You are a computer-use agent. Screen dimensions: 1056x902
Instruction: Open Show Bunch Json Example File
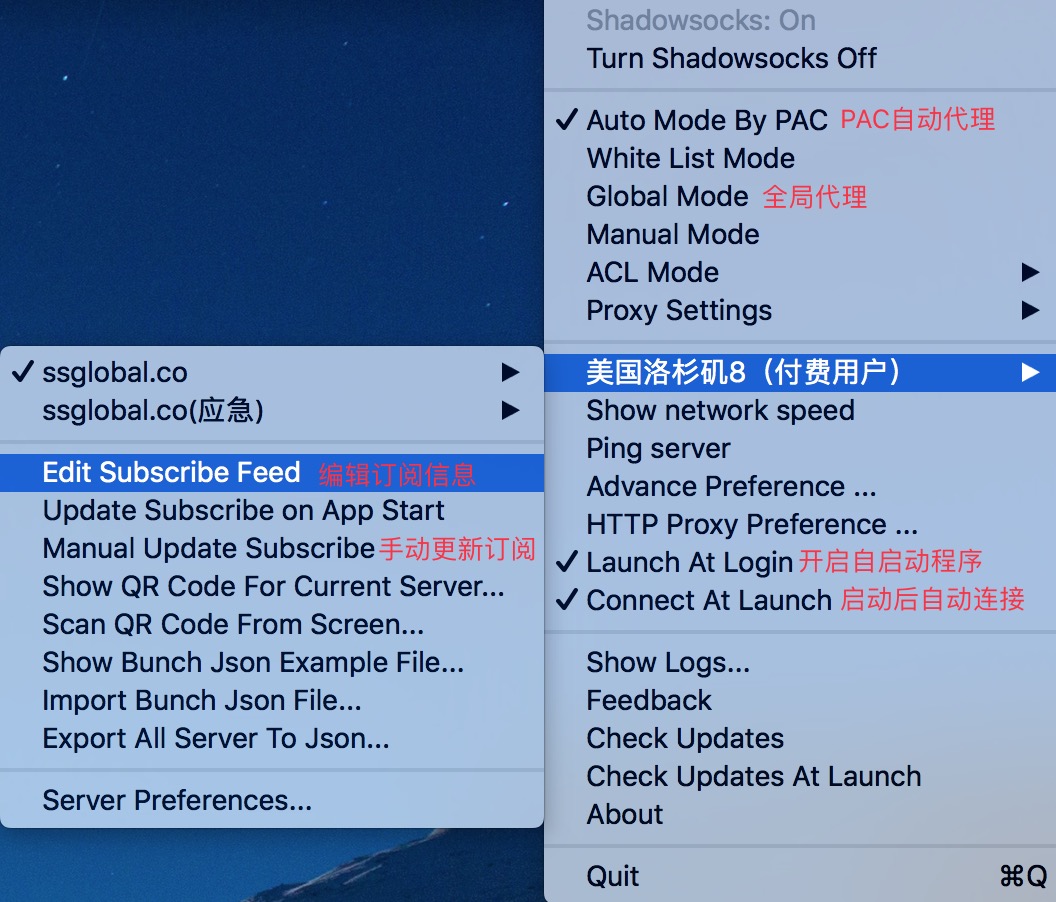click(272, 663)
